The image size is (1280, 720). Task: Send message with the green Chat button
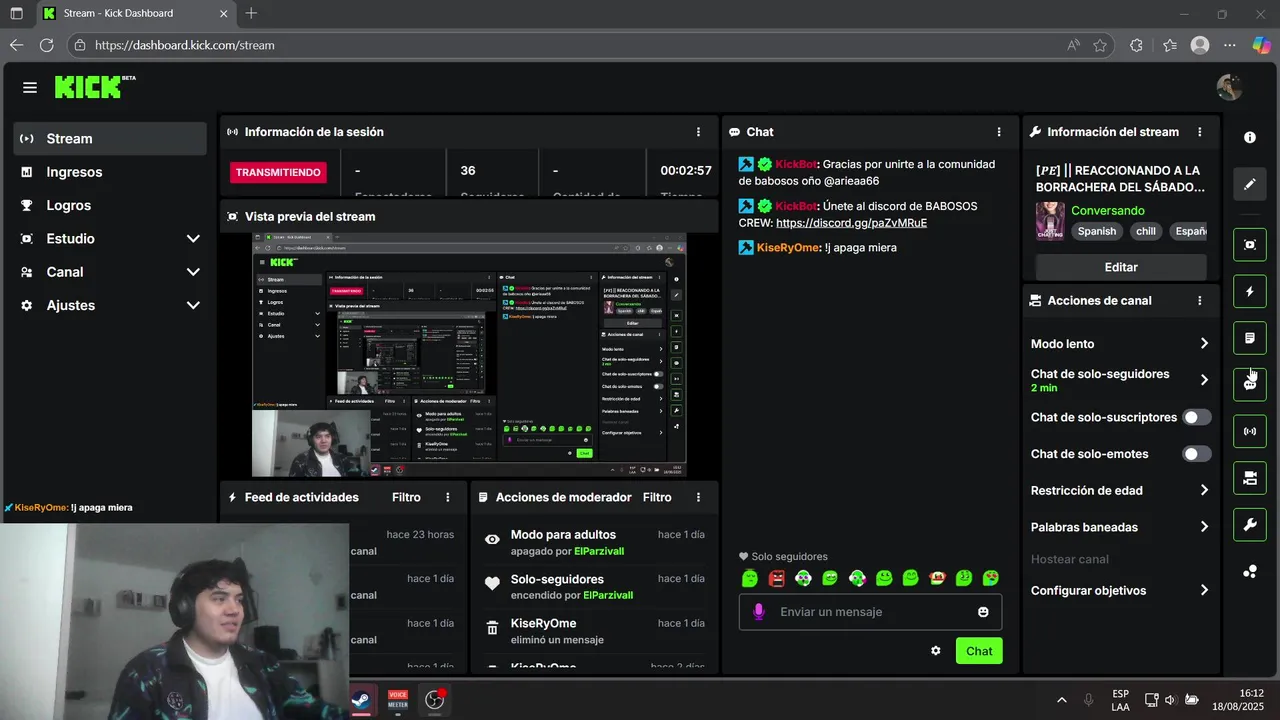tap(979, 651)
